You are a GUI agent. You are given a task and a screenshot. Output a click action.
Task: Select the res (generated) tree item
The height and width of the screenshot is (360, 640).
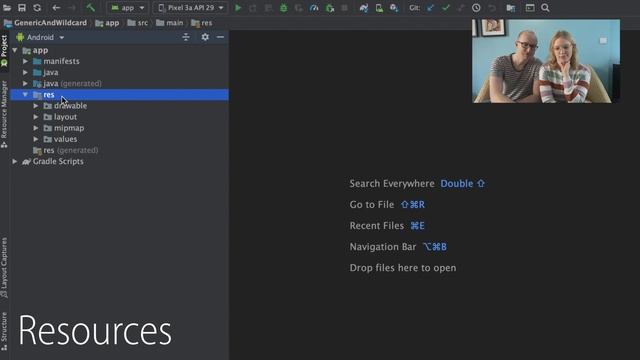point(66,150)
